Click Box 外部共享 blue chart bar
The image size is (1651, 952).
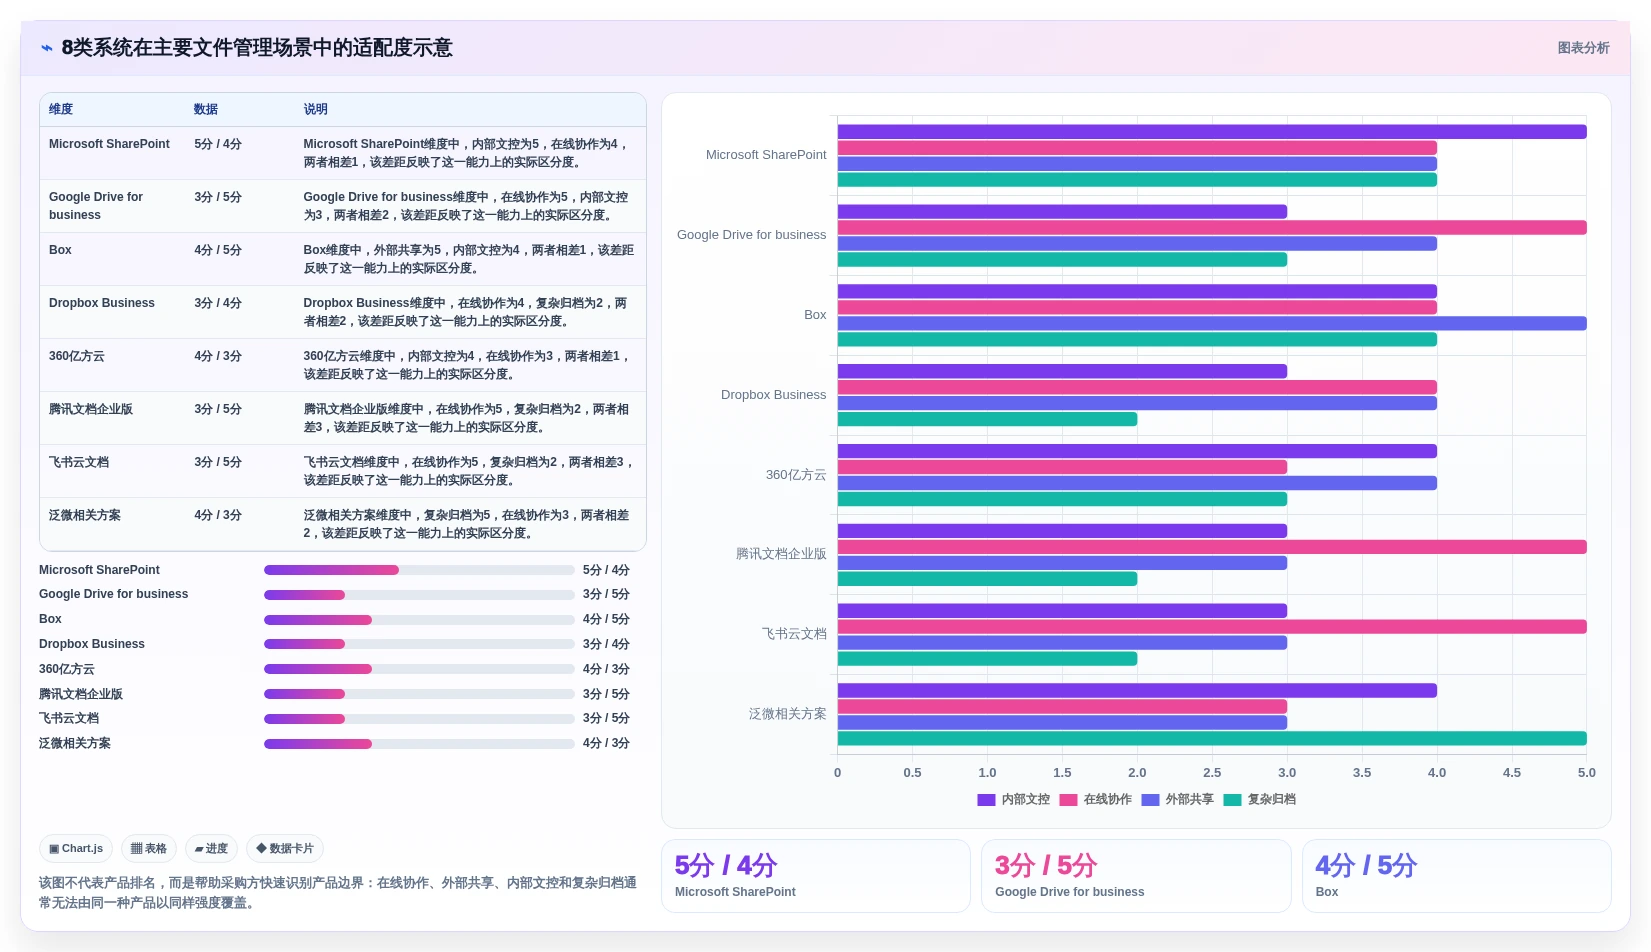1212,324
